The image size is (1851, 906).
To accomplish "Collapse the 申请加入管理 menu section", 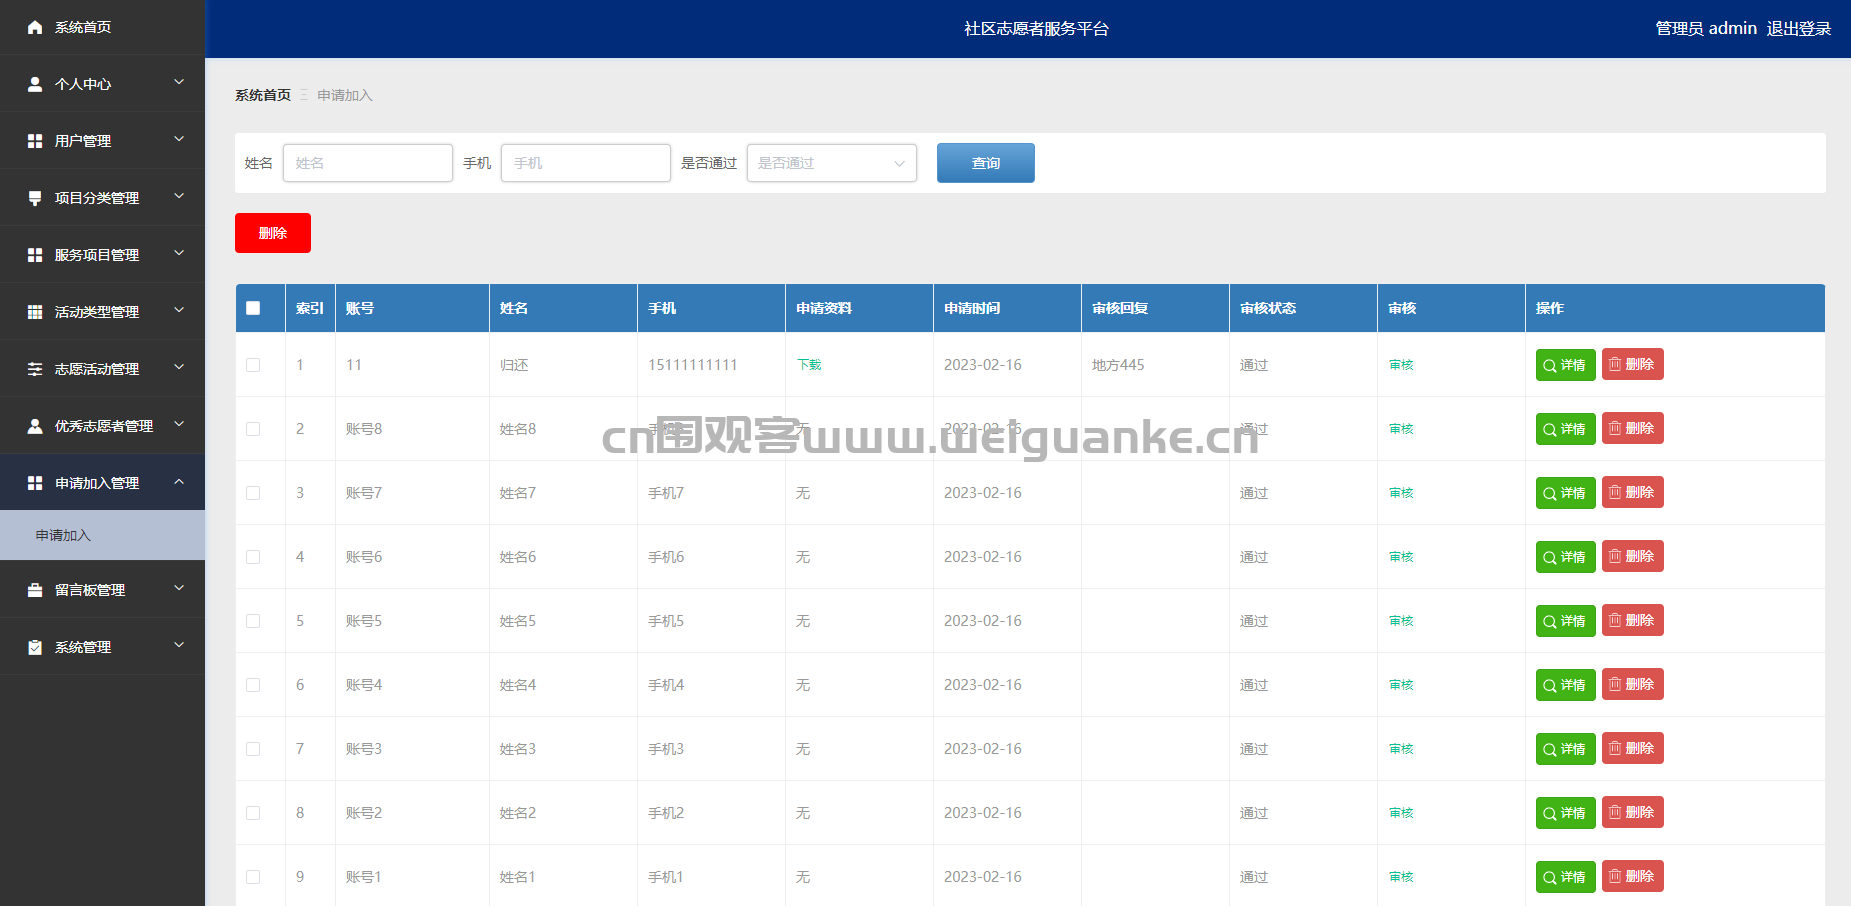I will [x=102, y=483].
